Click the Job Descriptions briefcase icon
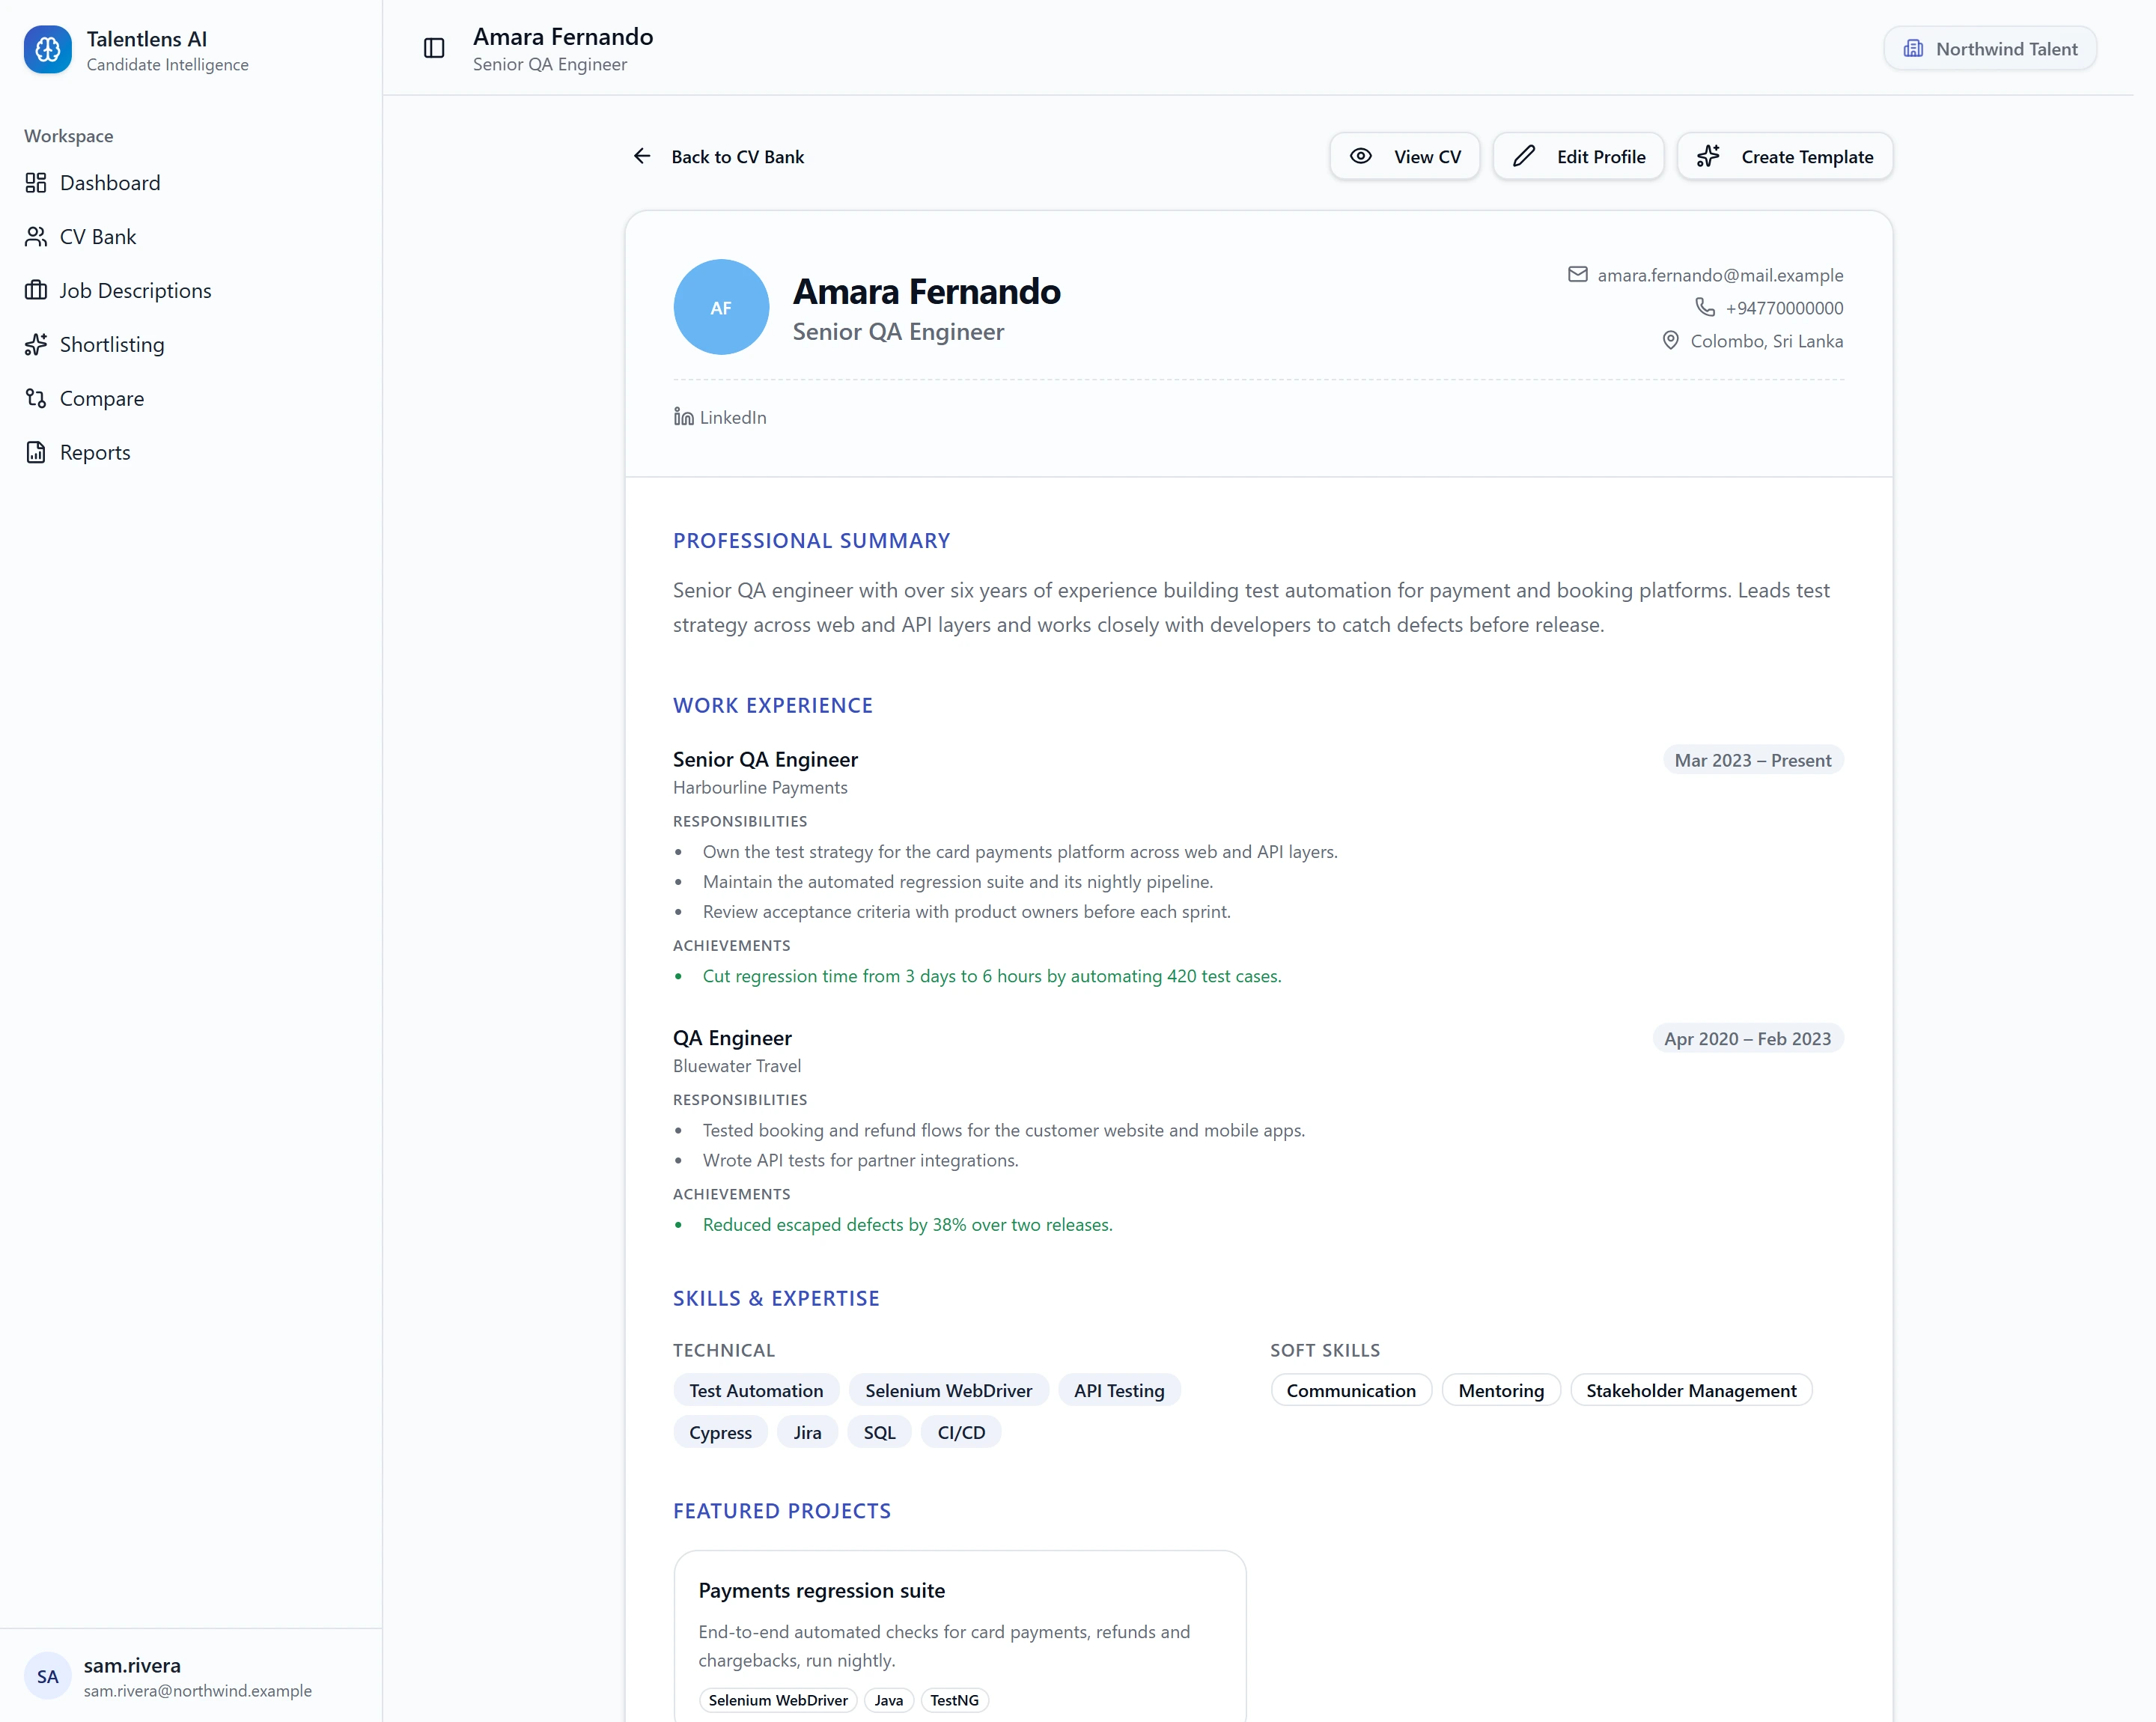 [36, 291]
